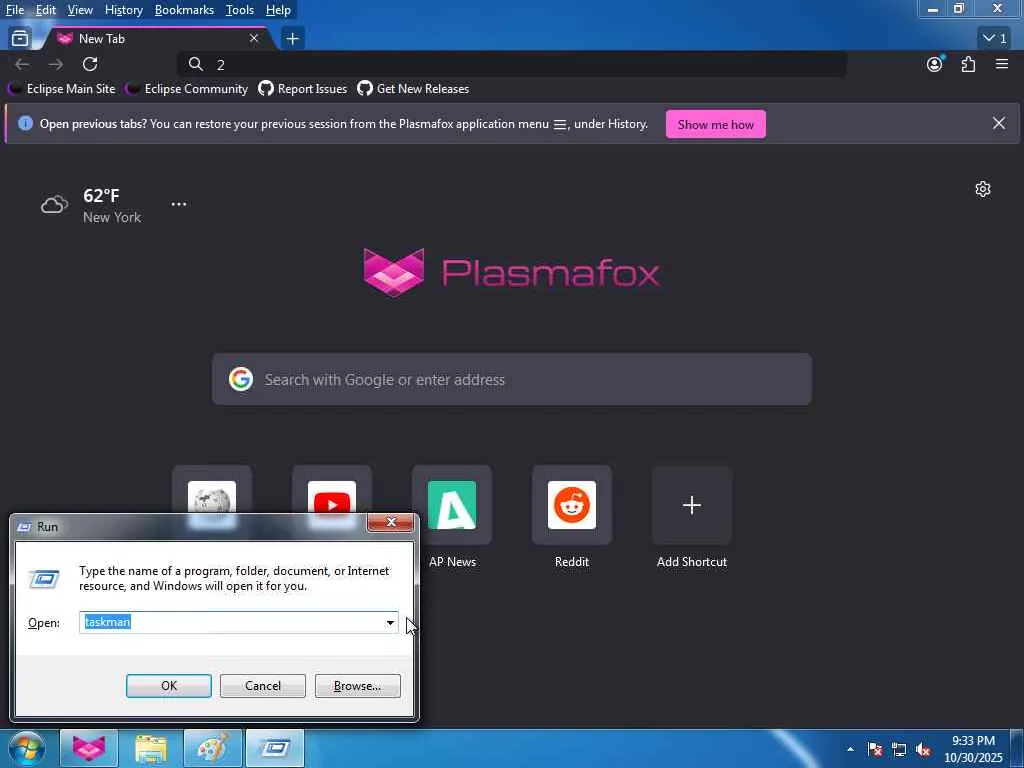Click the Run dialog taskbar button
Viewport: 1024px width, 768px height.
point(275,748)
